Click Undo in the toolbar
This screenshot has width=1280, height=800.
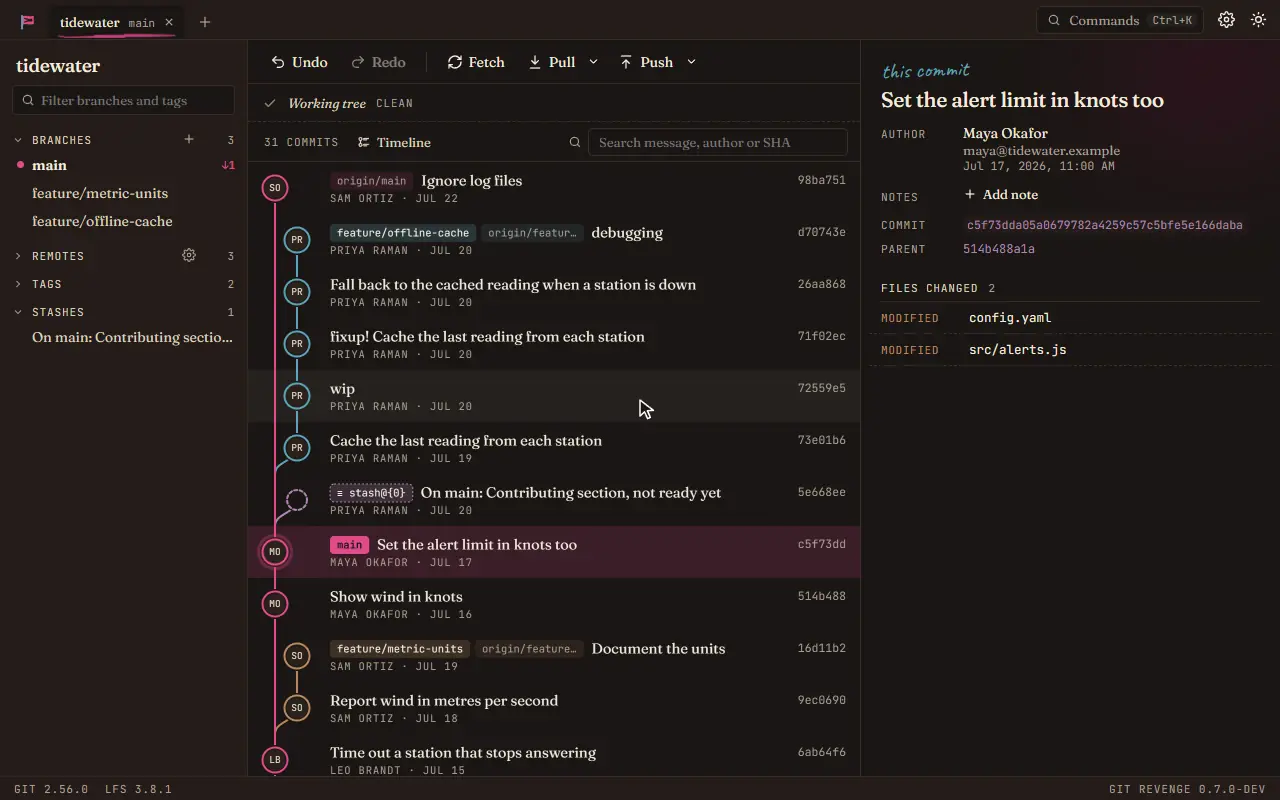(x=299, y=62)
